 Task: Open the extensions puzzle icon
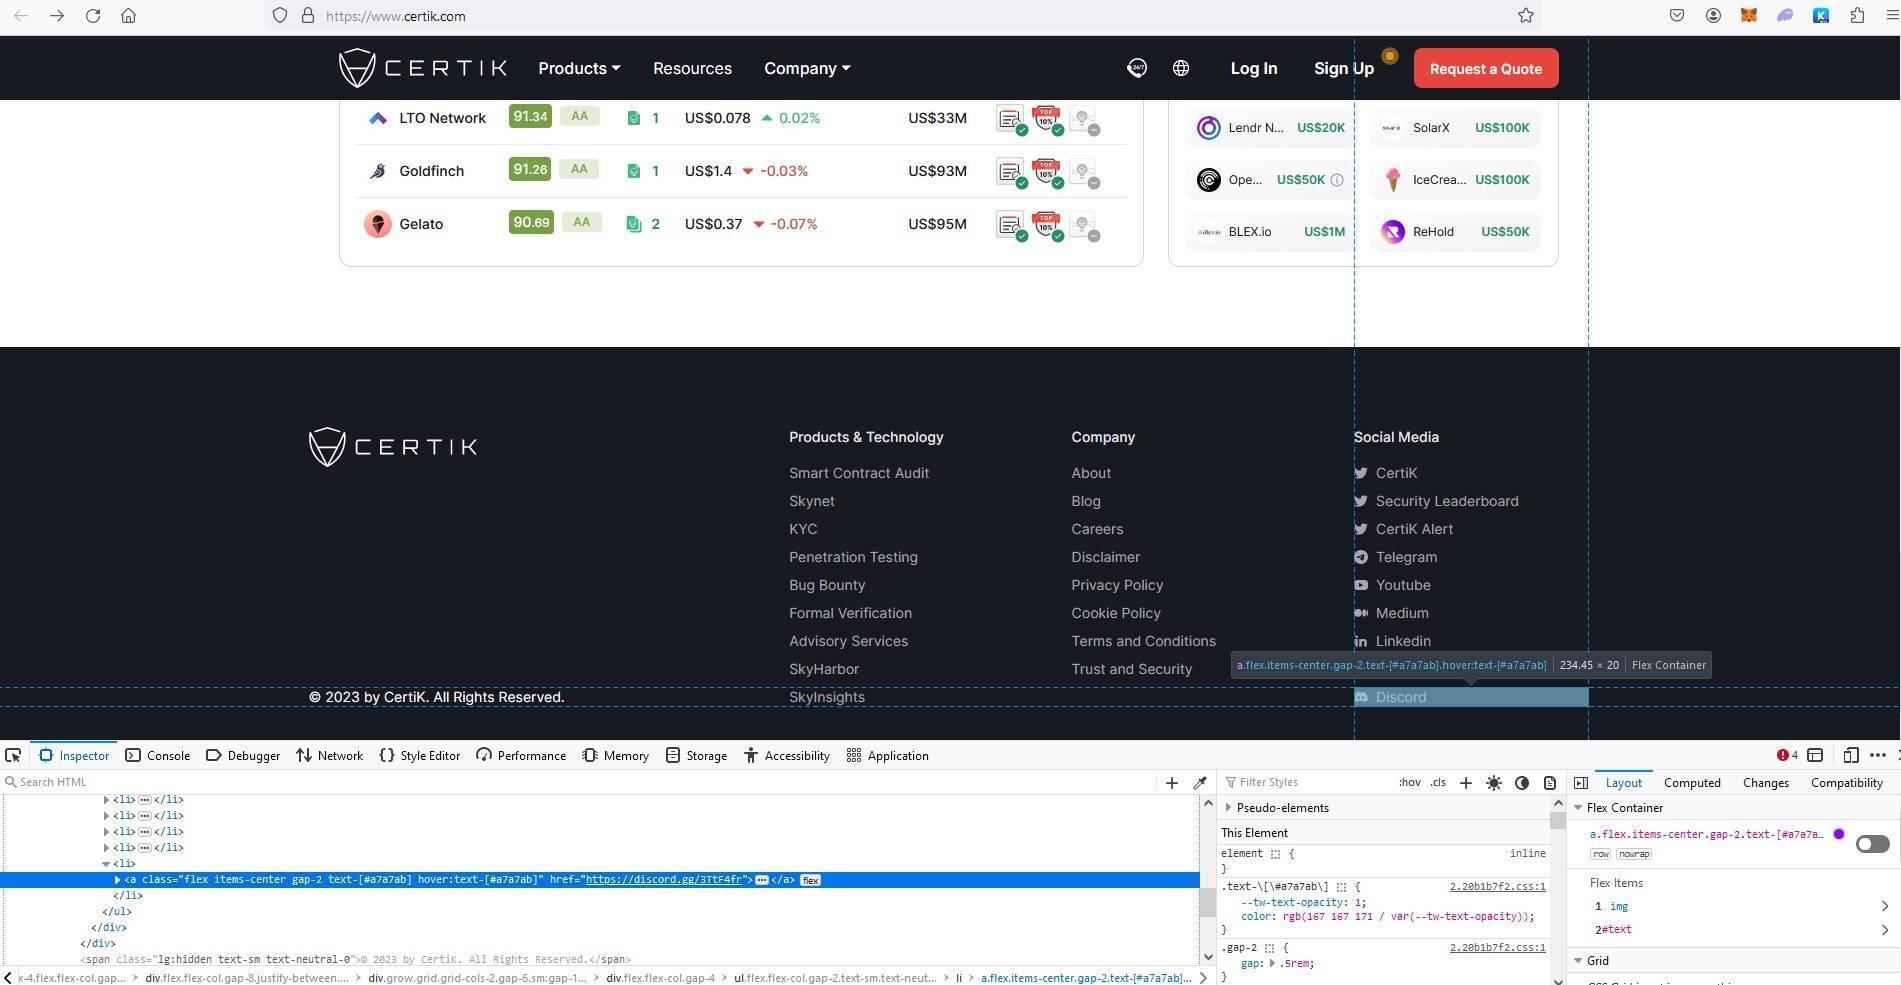1857,16
